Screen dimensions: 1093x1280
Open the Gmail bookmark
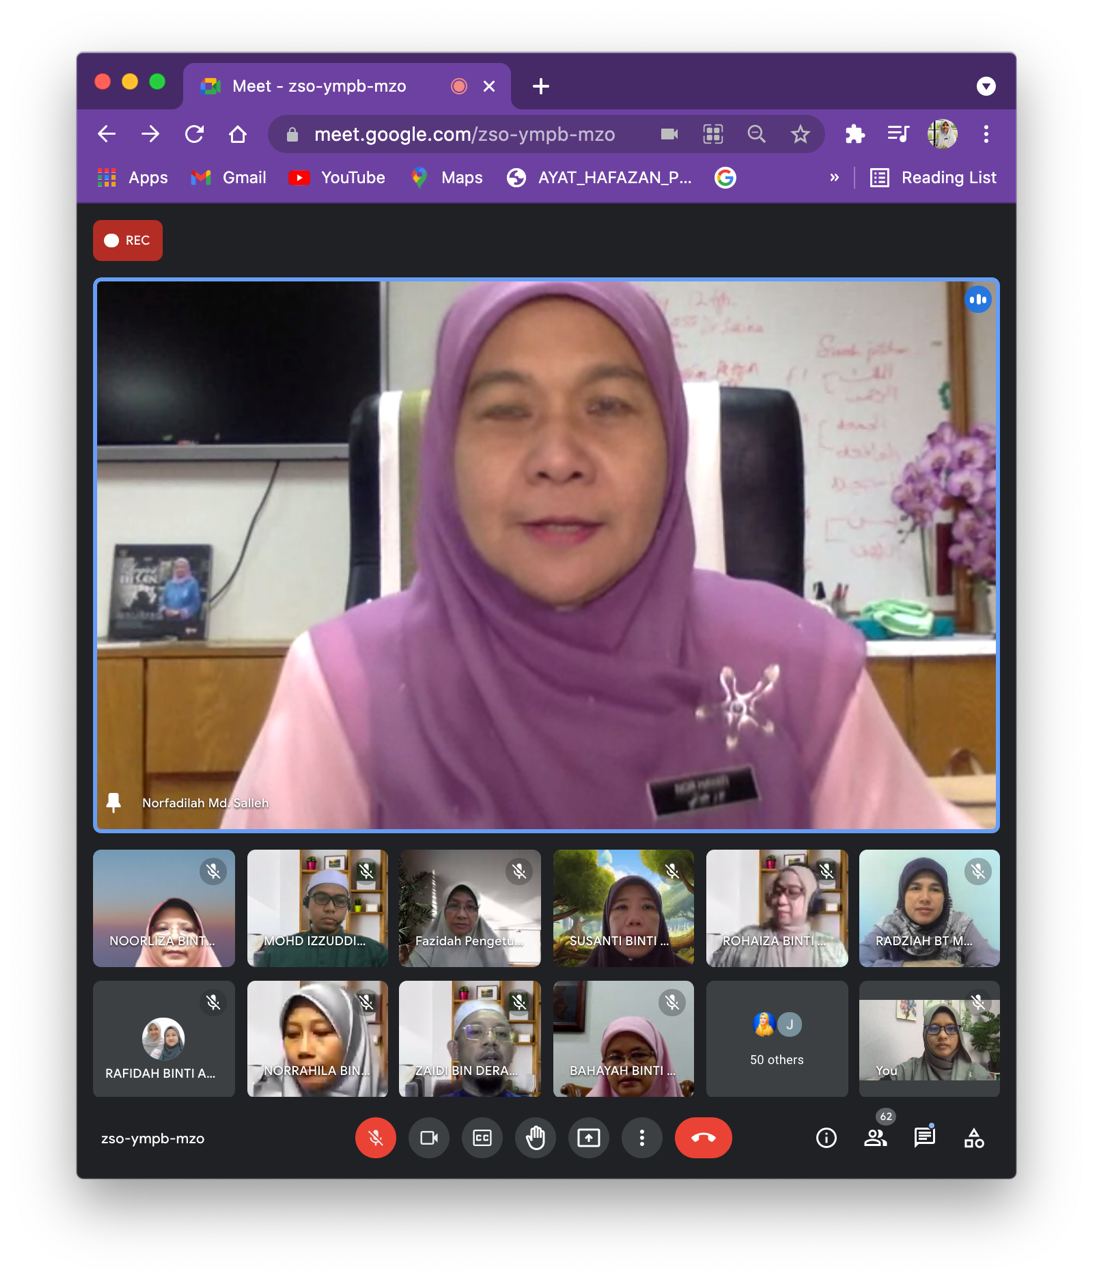click(x=230, y=177)
